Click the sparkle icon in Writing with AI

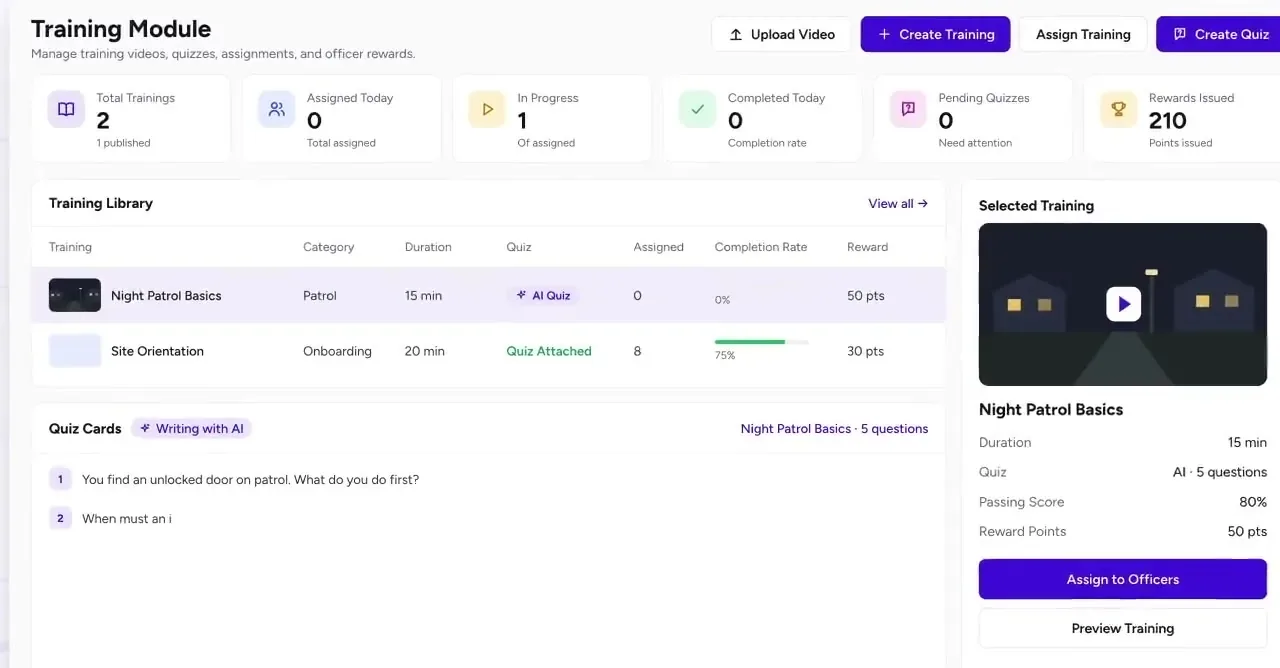tap(145, 428)
